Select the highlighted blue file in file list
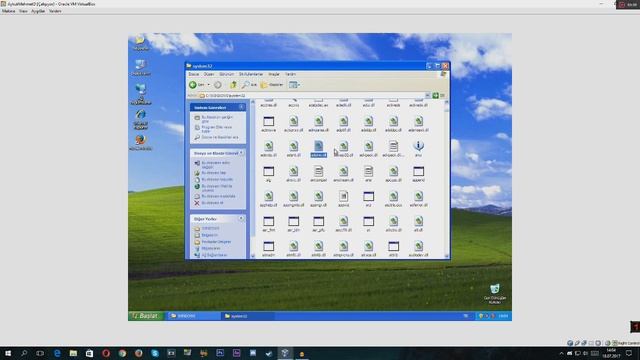 [318, 149]
